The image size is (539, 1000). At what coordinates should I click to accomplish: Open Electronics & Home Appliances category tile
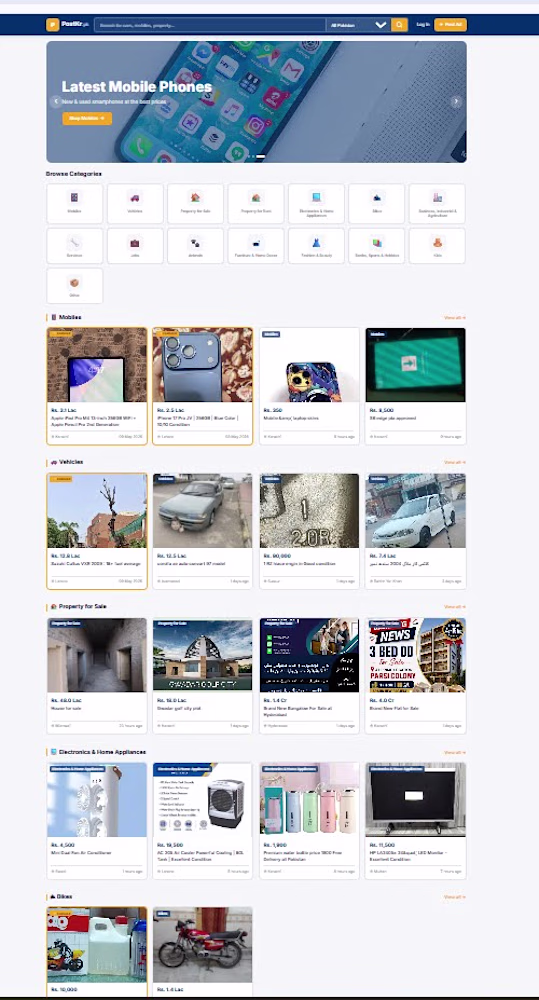(x=316, y=203)
